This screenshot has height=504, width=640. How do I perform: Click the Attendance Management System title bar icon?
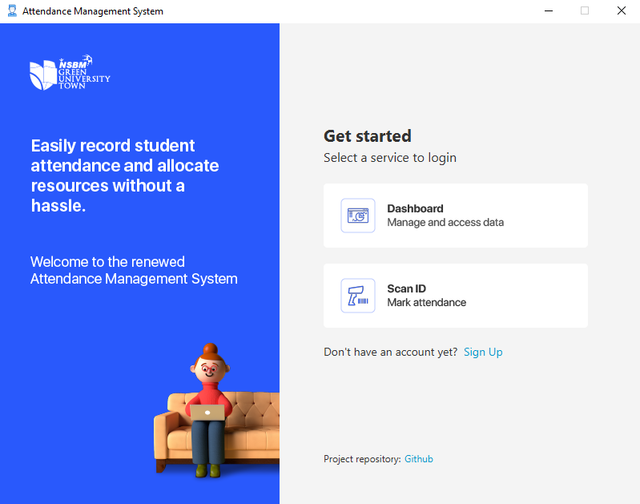coord(12,11)
